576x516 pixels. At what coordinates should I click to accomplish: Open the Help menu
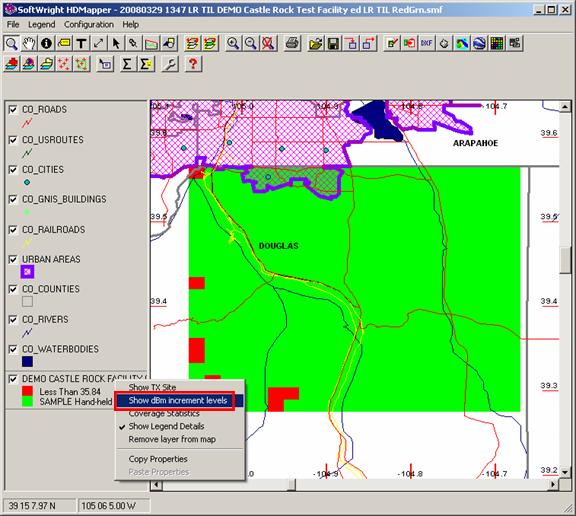click(x=130, y=25)
